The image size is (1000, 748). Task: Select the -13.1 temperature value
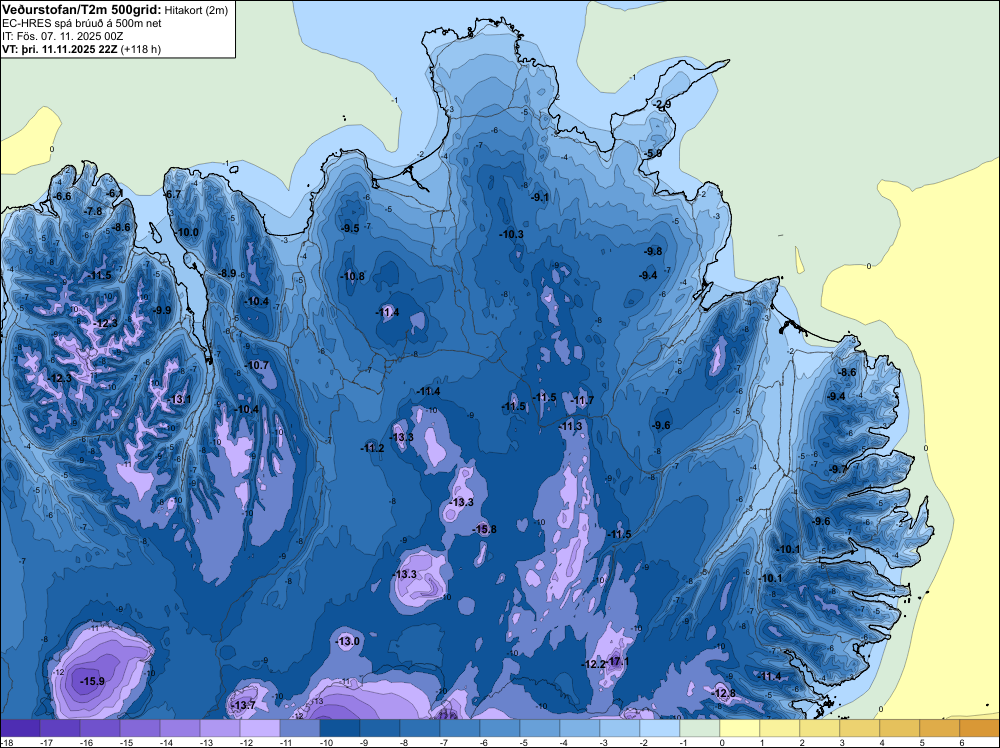[179, 399]
